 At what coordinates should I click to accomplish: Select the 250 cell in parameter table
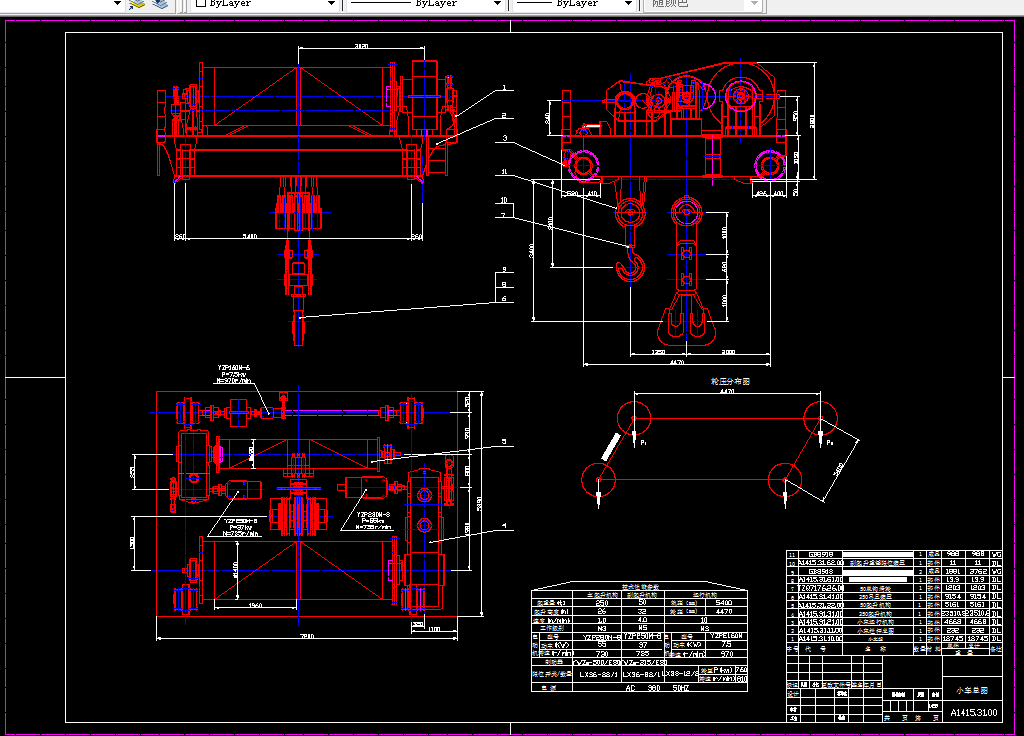pos(601,603)
